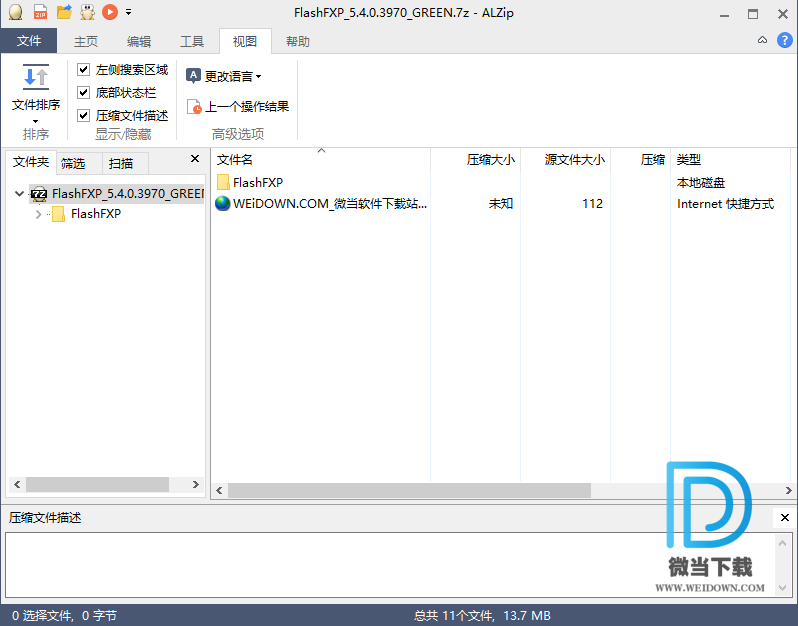The height and width of the screenshot is (626, 798).
Task: Click the globe icon of WEiDOWN.COM shortcut
Action: coord(223,204)
